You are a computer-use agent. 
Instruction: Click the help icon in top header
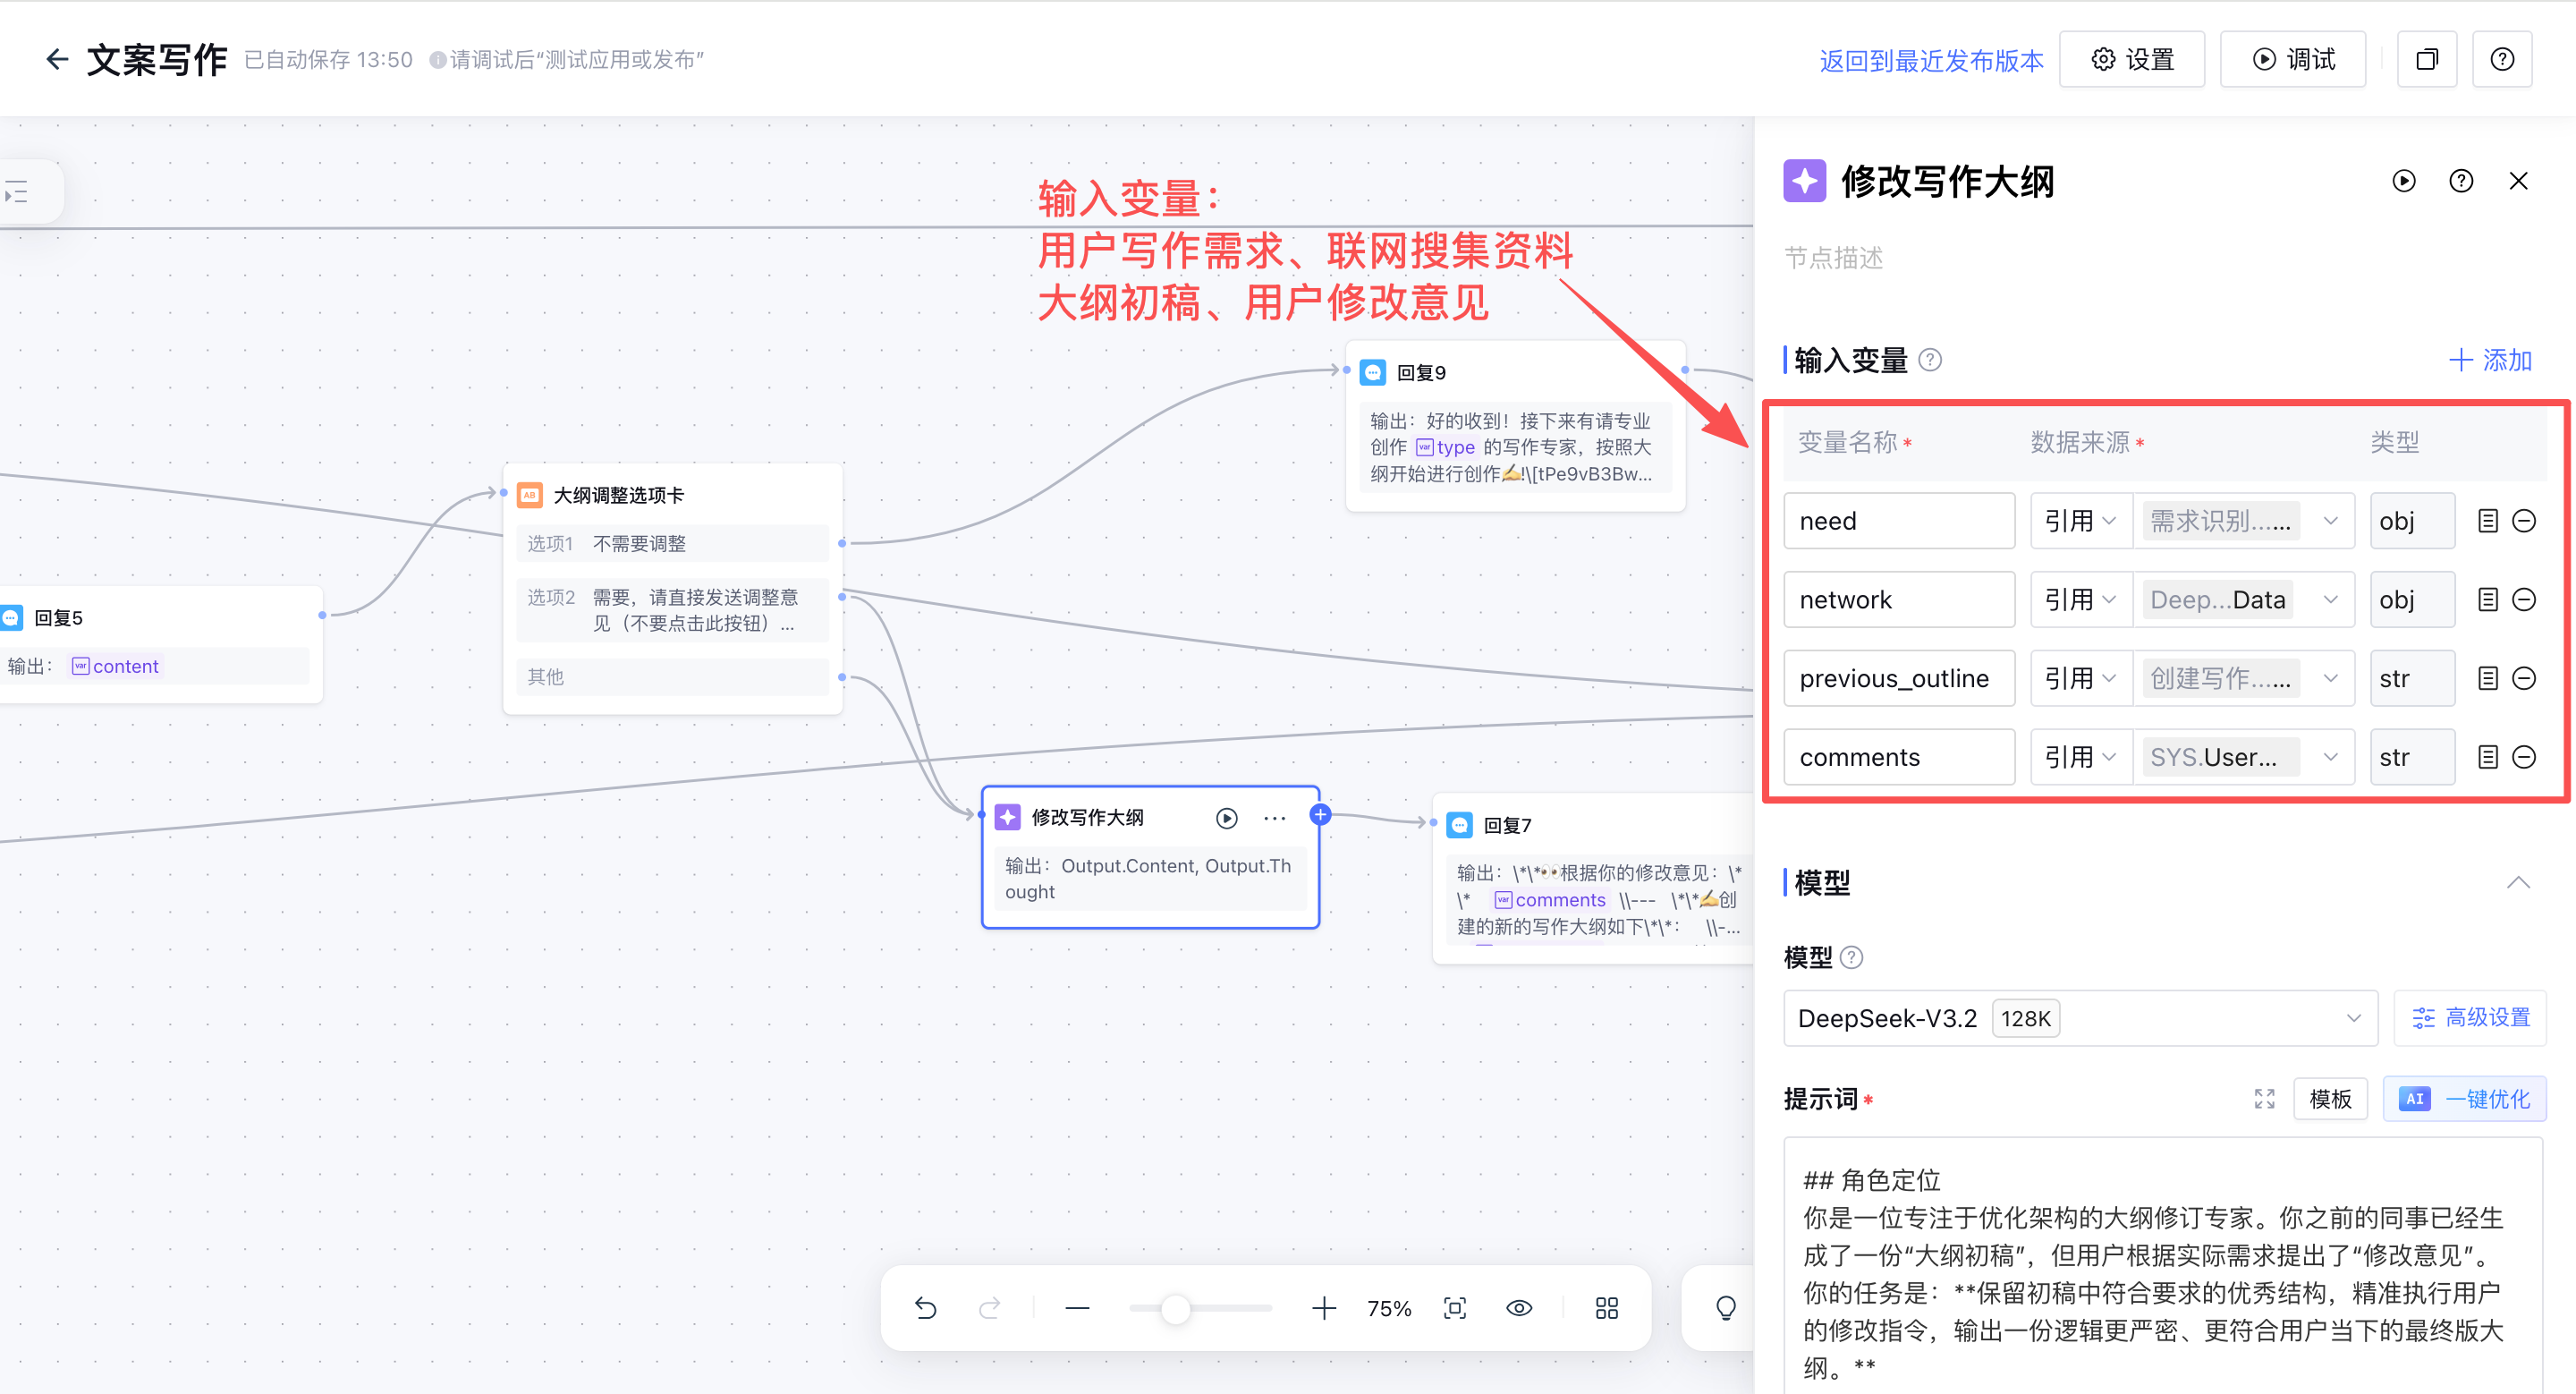click(x=2502, y=60)
